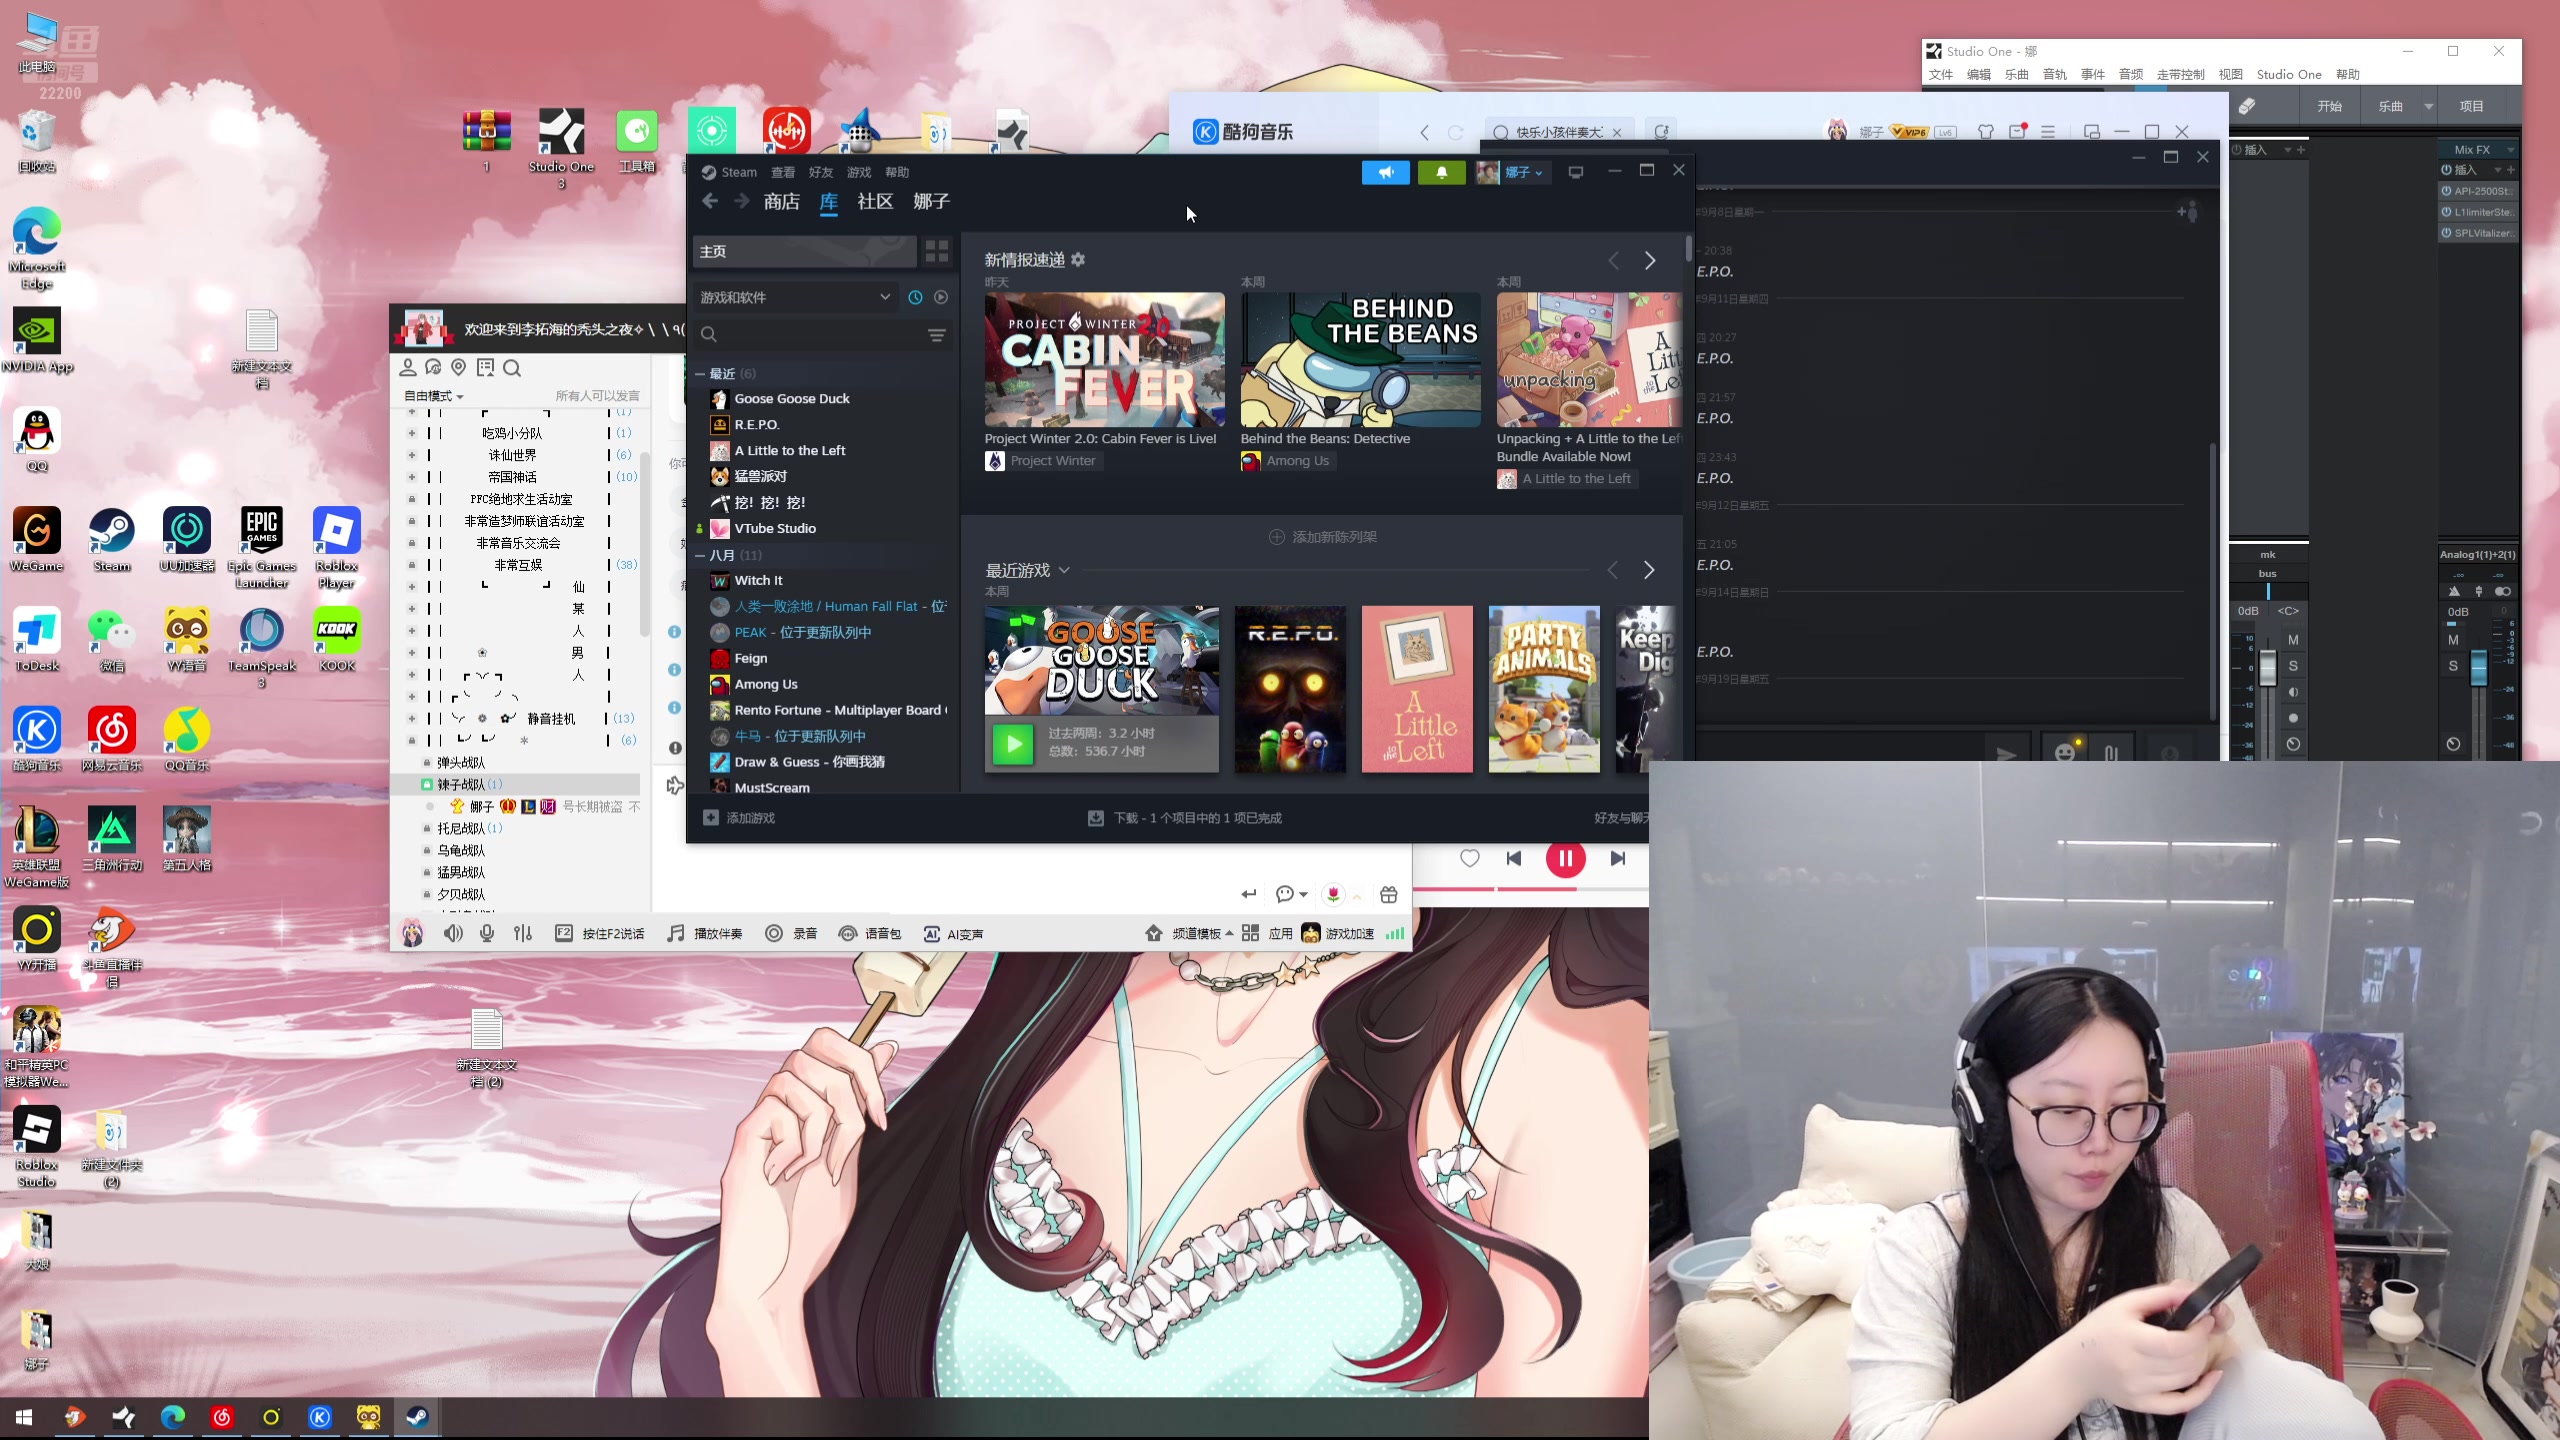2560x1440 pixels.
Task: Click the eraser tool in Studio One toolbar
Action: pos(2247,106)
